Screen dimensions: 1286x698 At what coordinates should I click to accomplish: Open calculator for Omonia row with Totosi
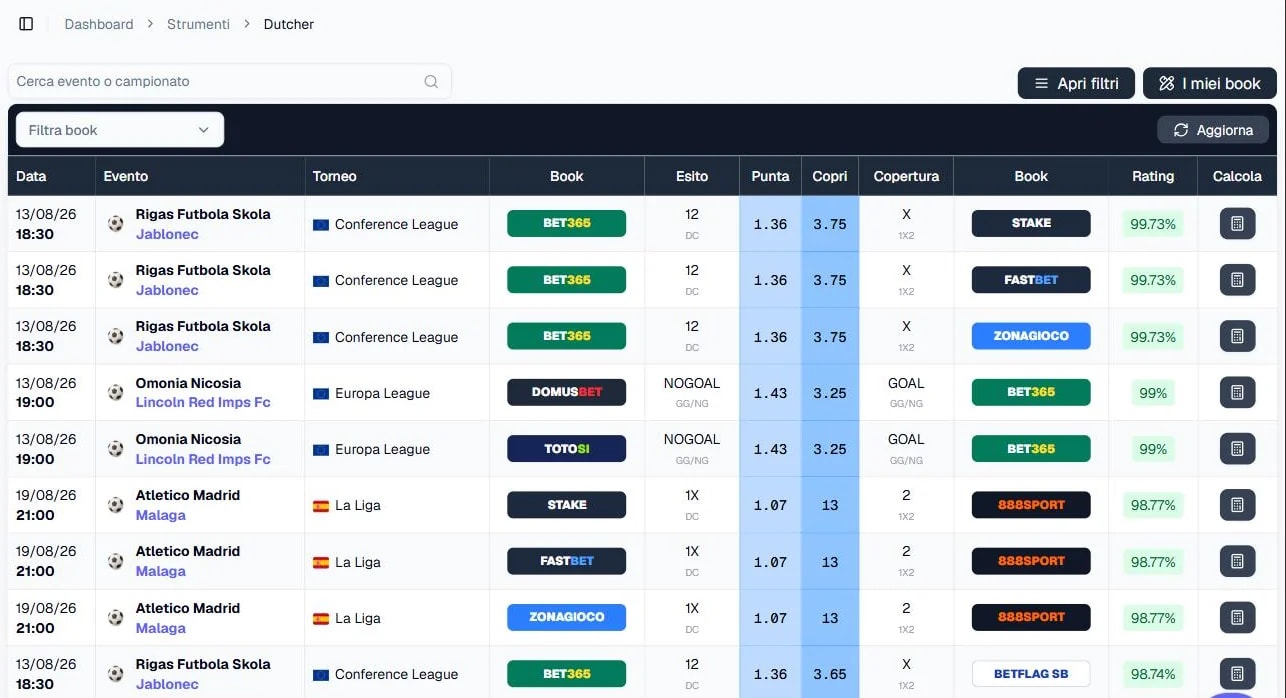1237,449
